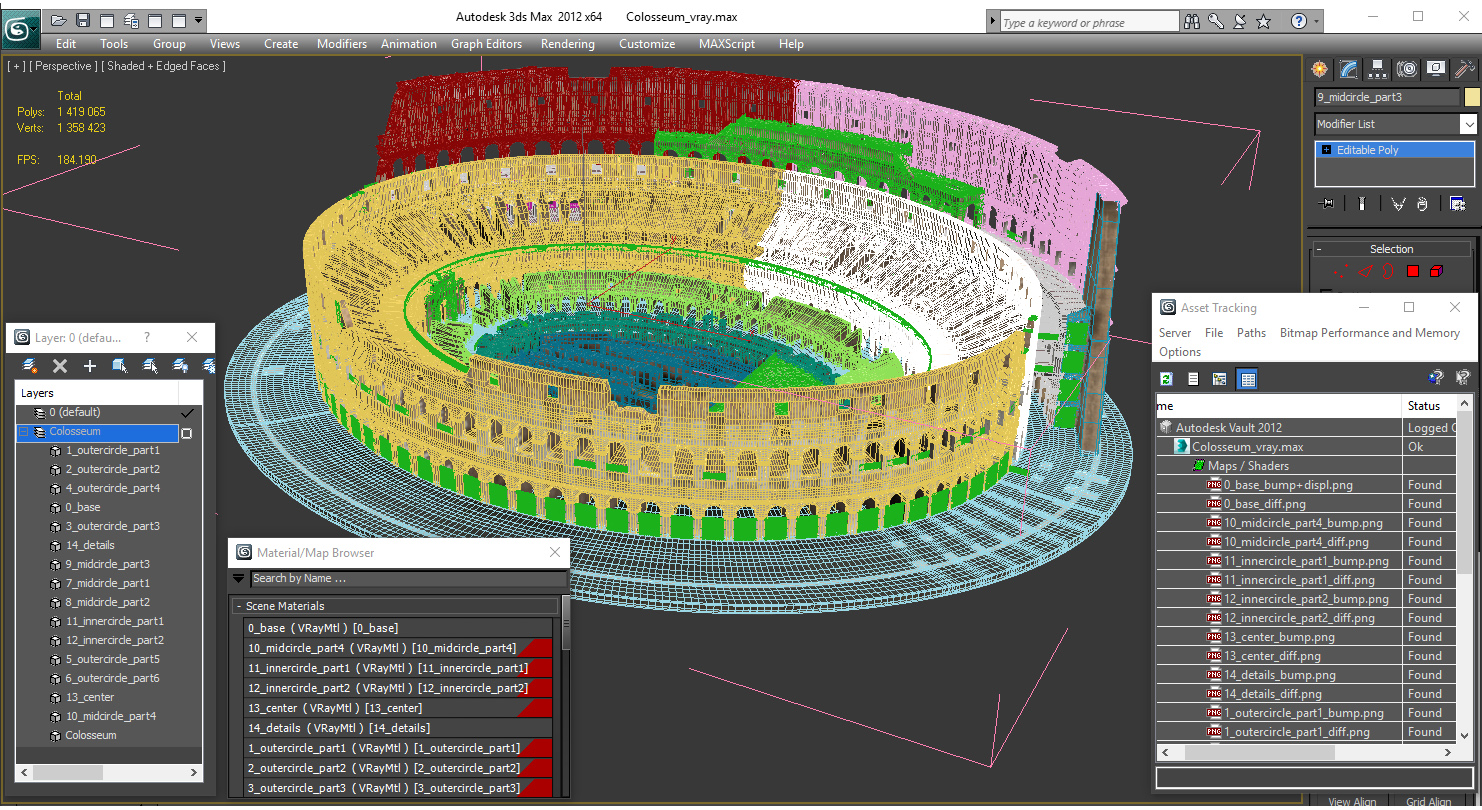Screen dimensions: 1482x810
Task: Select Vertex sub-object level icon
Action: pyautogui.click(x=1341, y=271)
